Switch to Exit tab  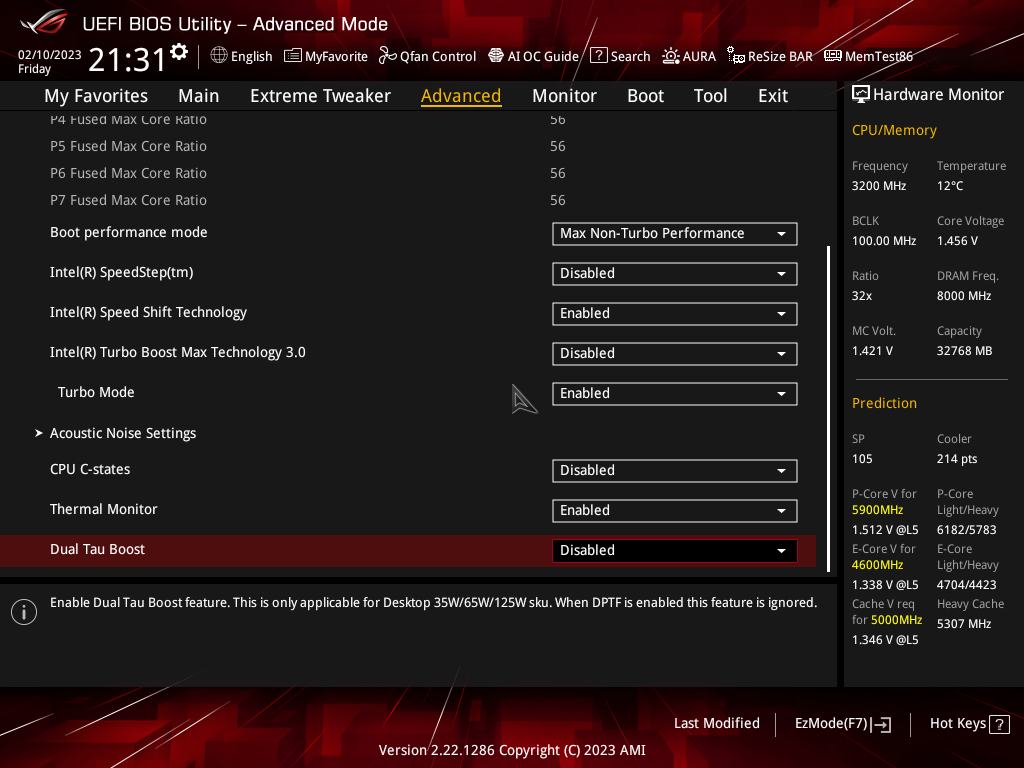click(x=773, y=95)
